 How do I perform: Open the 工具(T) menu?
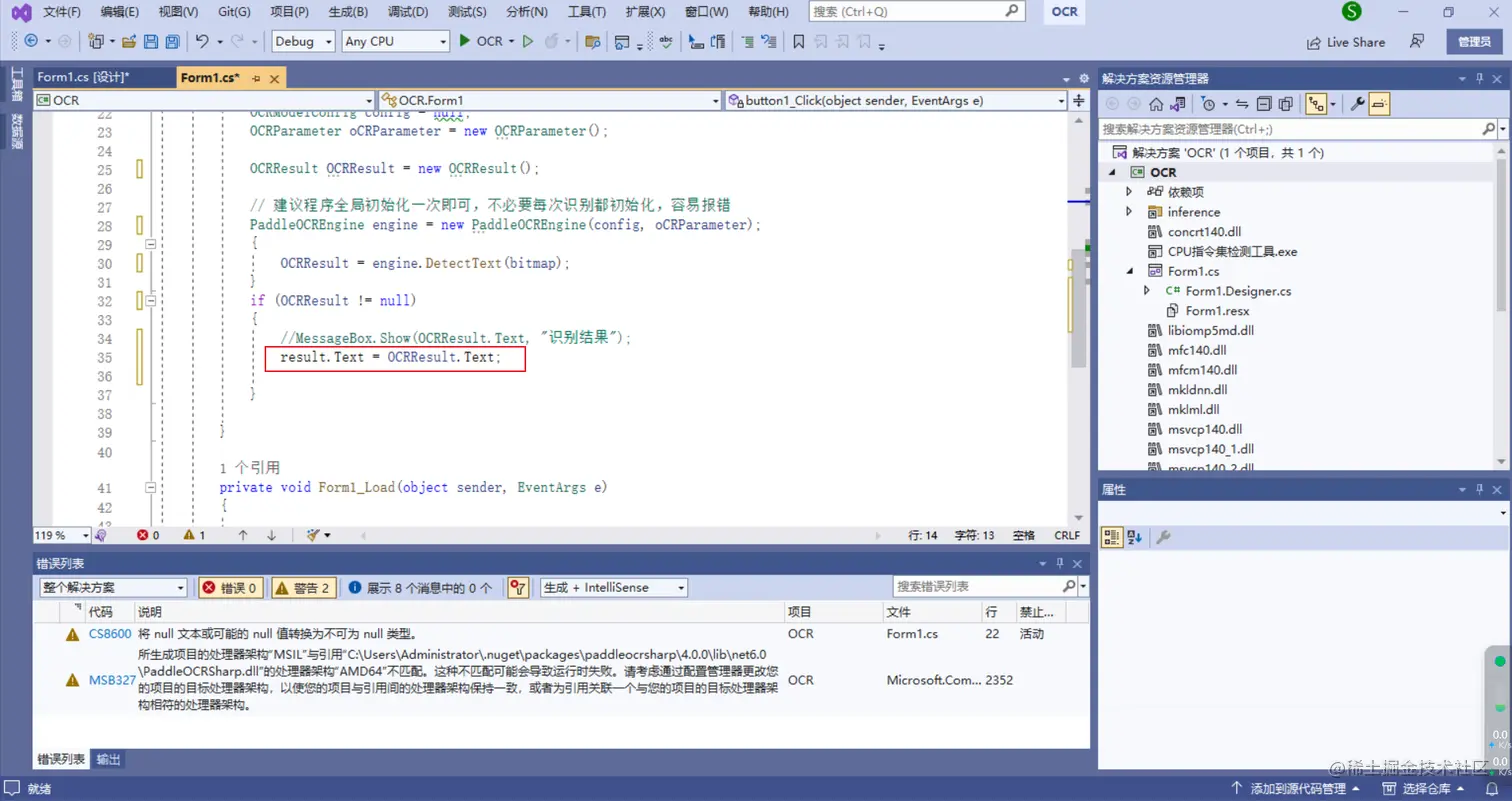586,12
